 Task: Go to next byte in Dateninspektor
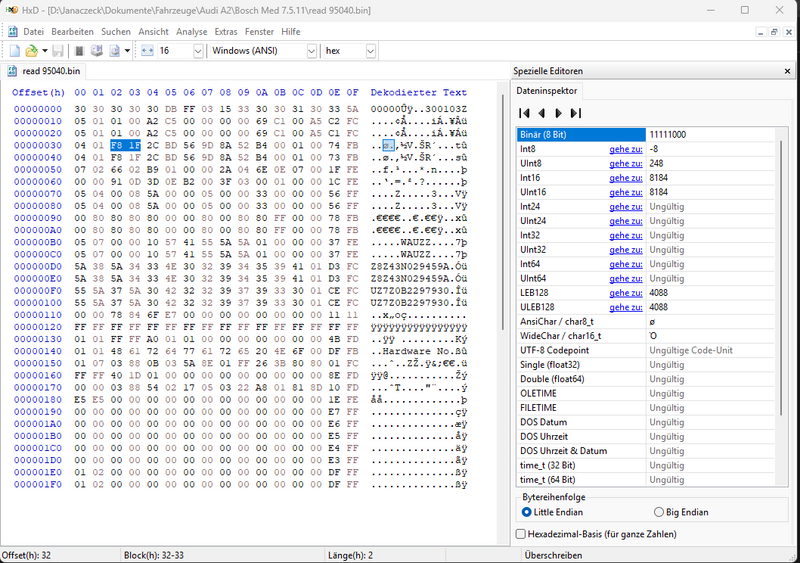(x=558, y=113)
